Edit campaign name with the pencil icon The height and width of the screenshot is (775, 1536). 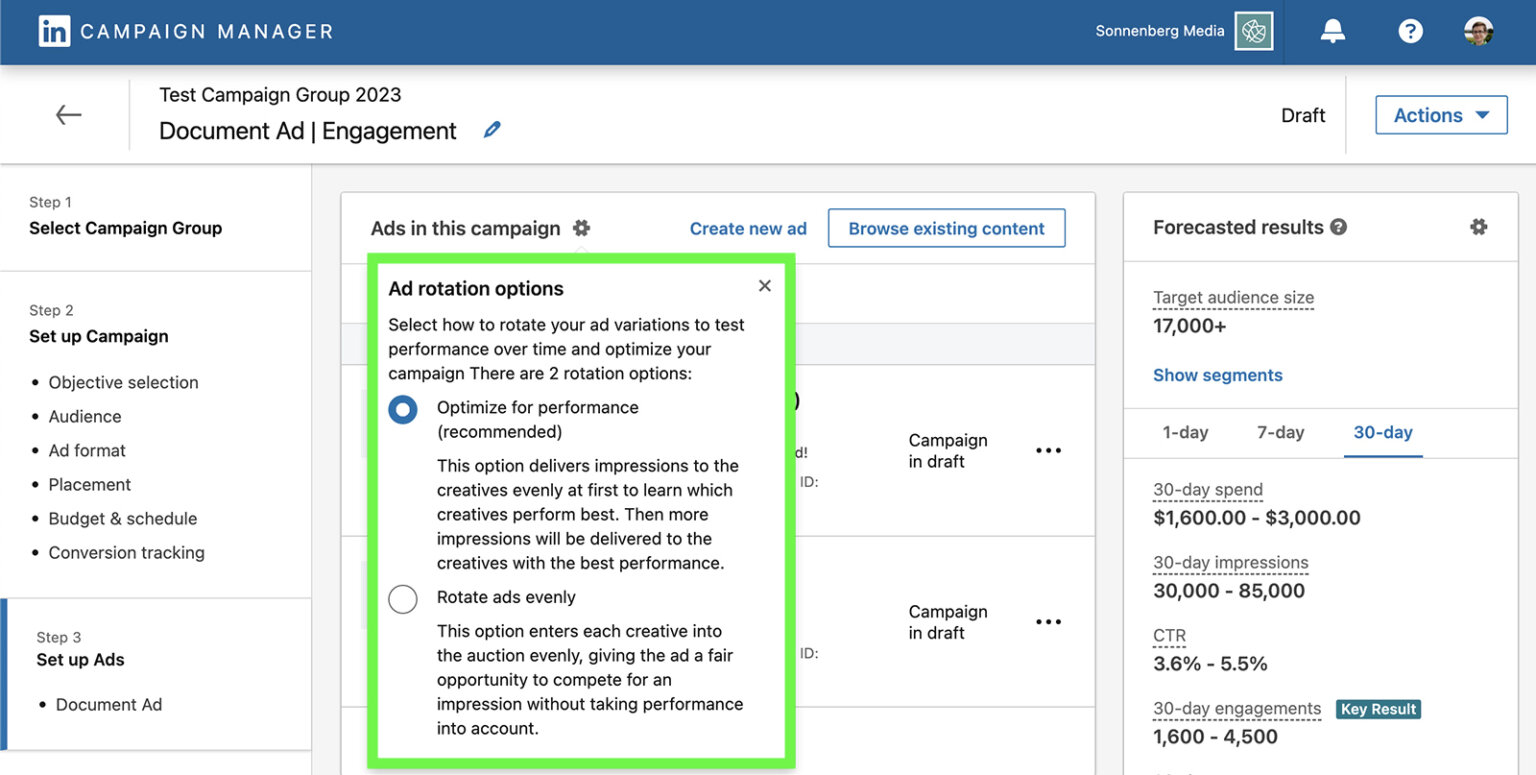coord(491,129)
